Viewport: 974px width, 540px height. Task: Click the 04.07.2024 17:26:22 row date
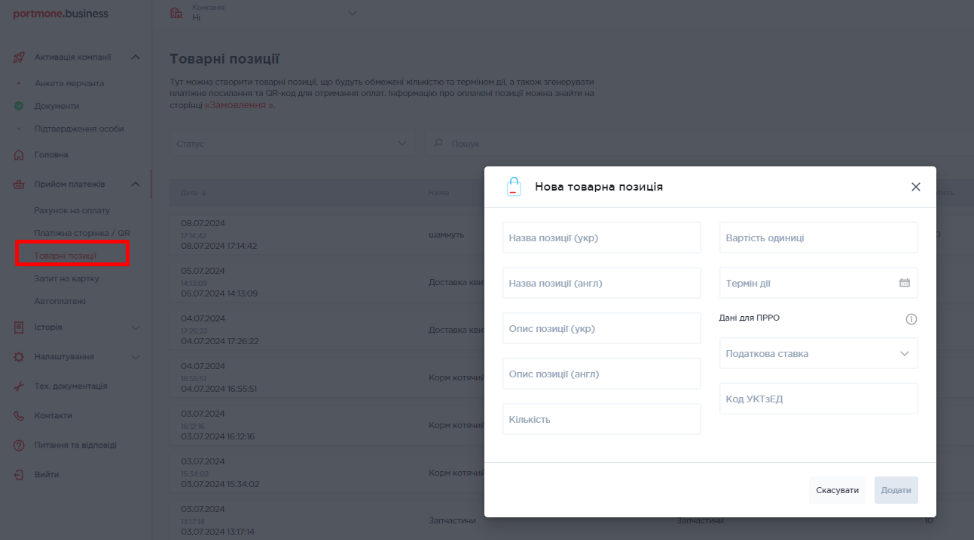(219, 341)
